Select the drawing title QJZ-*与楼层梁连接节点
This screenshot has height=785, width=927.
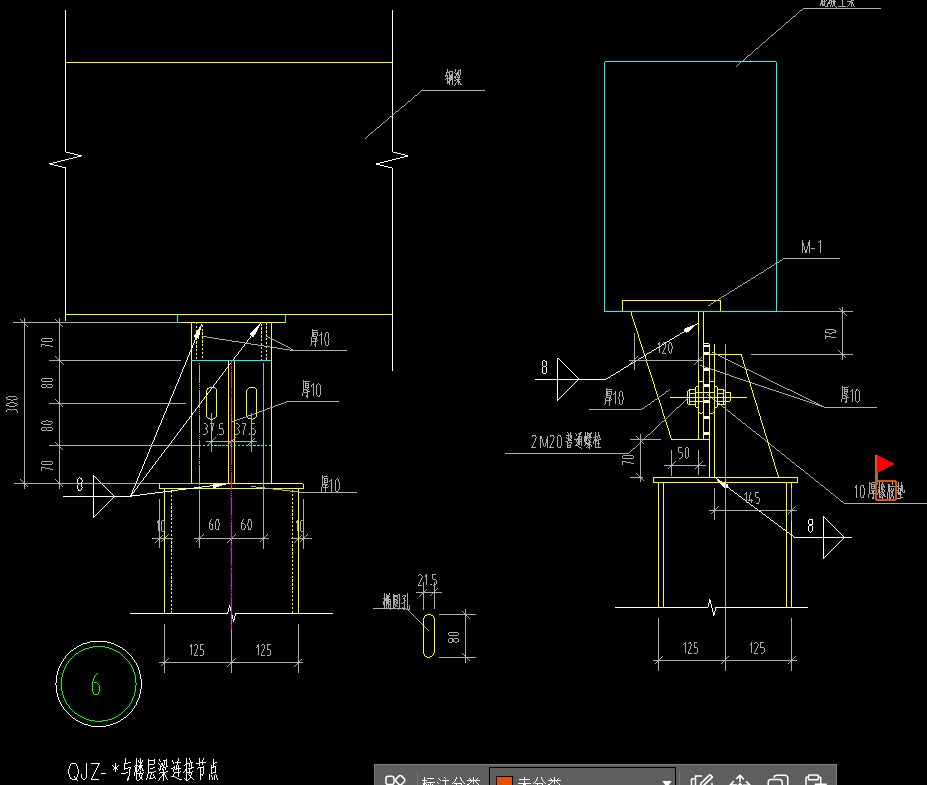pyautogui.click(x=142, y=770)
